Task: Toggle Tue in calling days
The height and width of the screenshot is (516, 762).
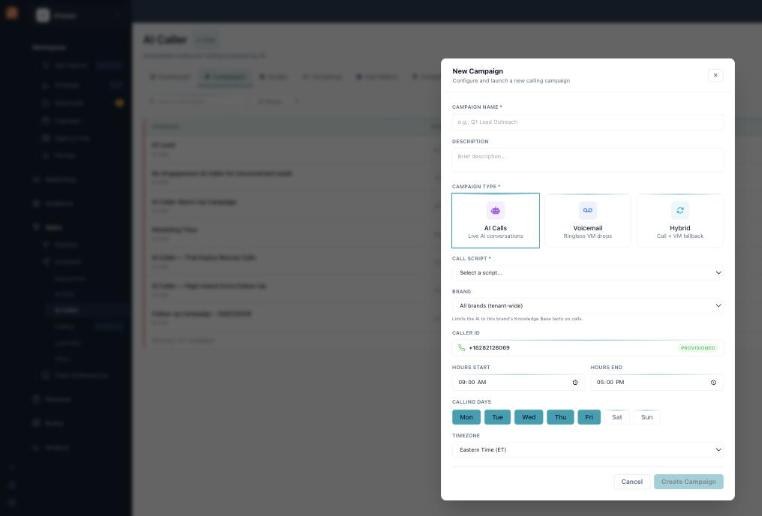Action: (x=498, y=417)
